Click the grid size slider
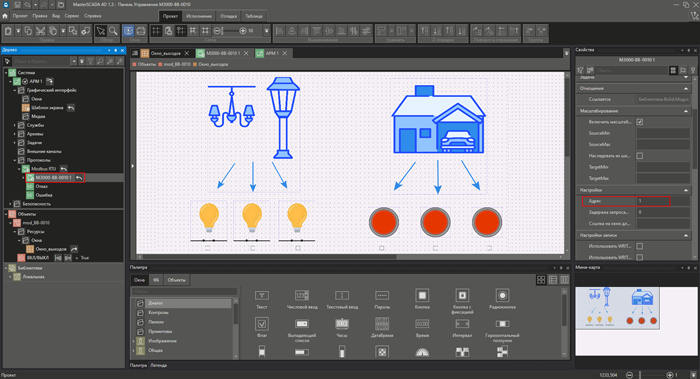The height and width of the screenshot is (379, 700). click(x=230, y=31)
